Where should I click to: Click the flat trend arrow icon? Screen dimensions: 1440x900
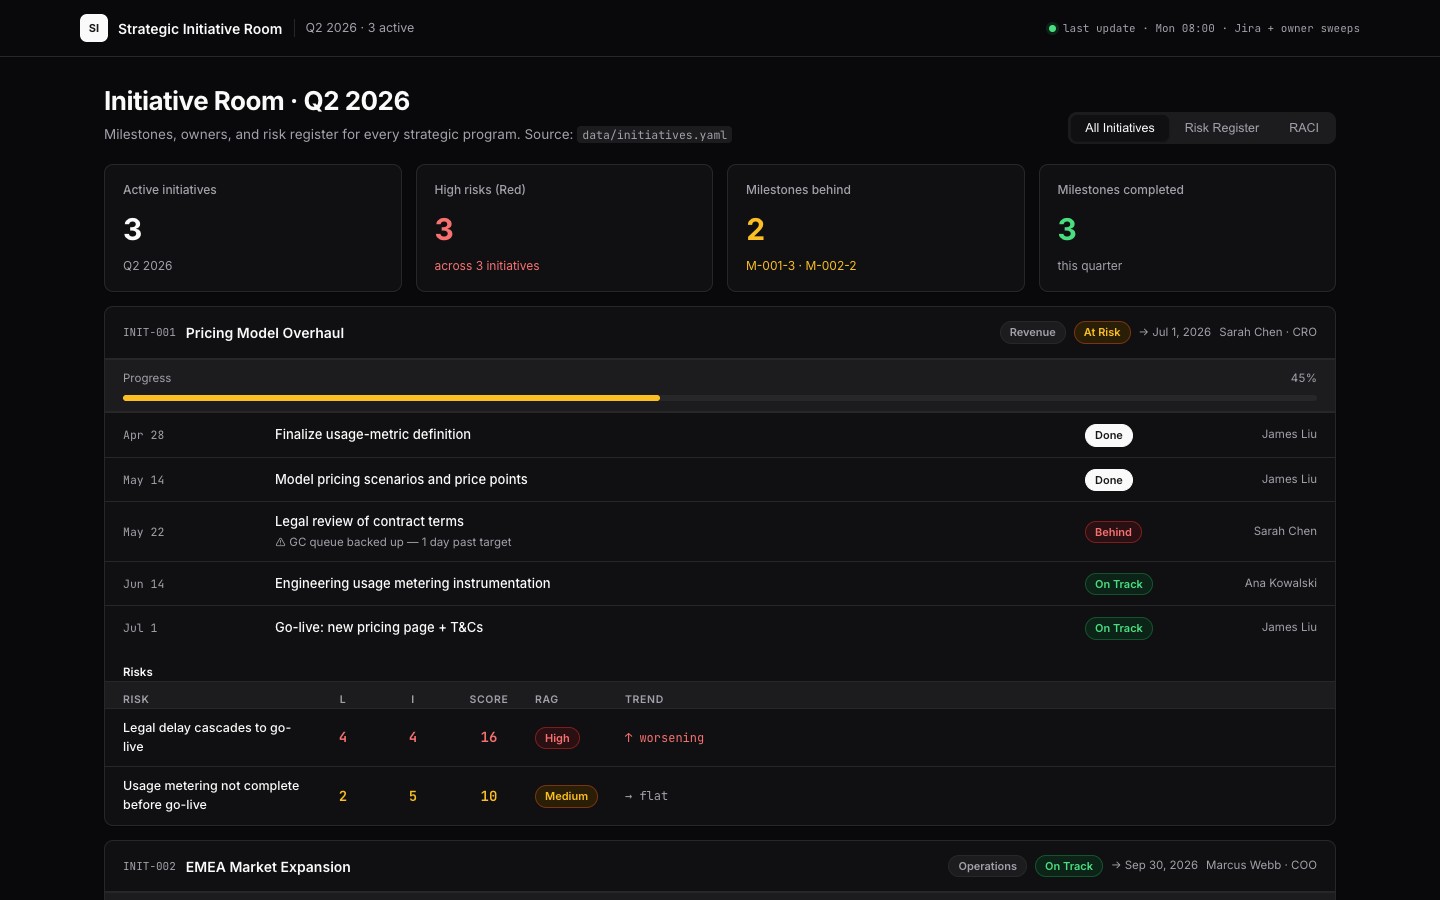pos(629,796)
